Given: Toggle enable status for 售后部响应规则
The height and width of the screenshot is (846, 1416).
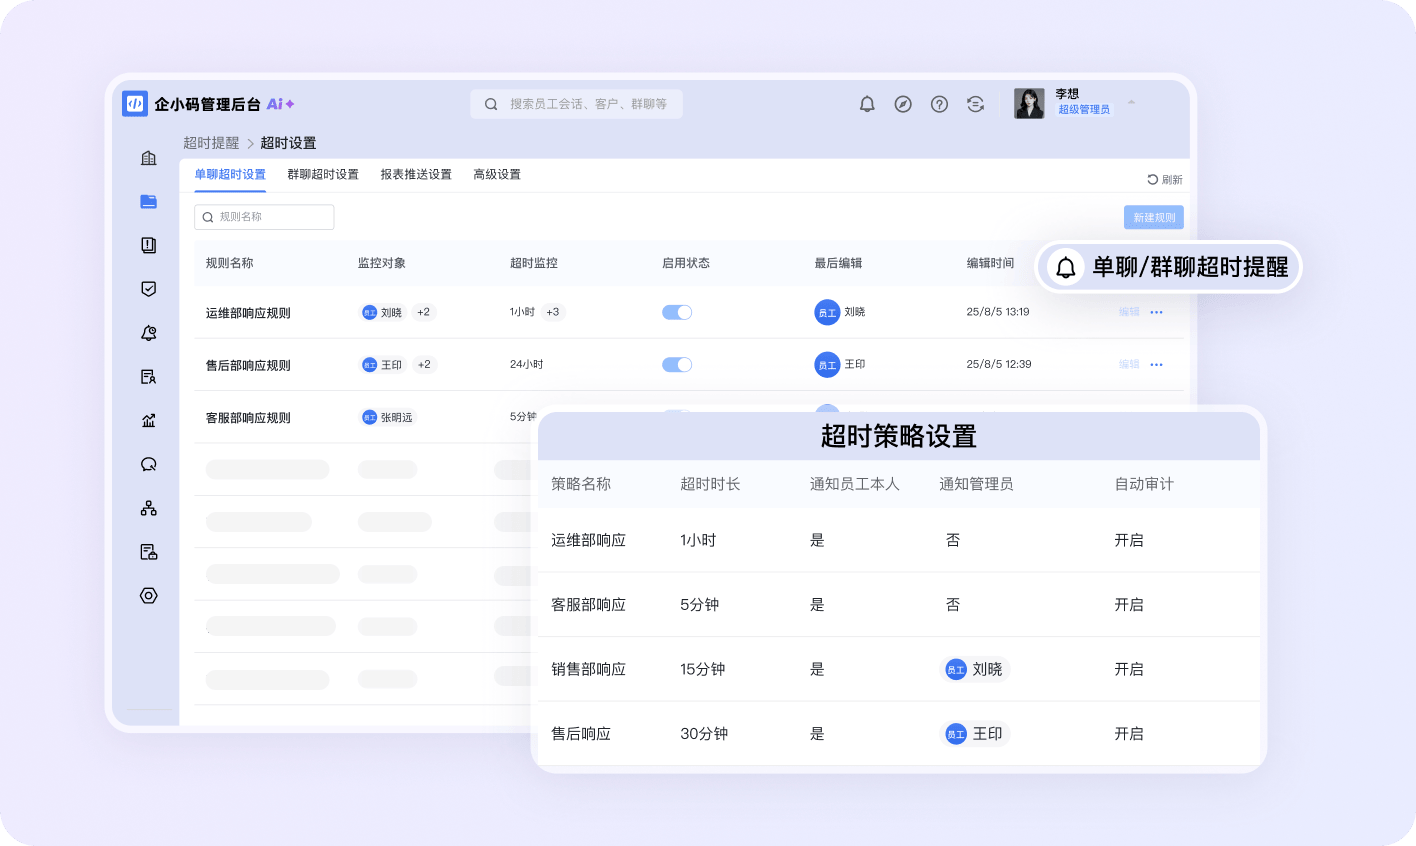Looking at the screenshot, I should 677,365.
